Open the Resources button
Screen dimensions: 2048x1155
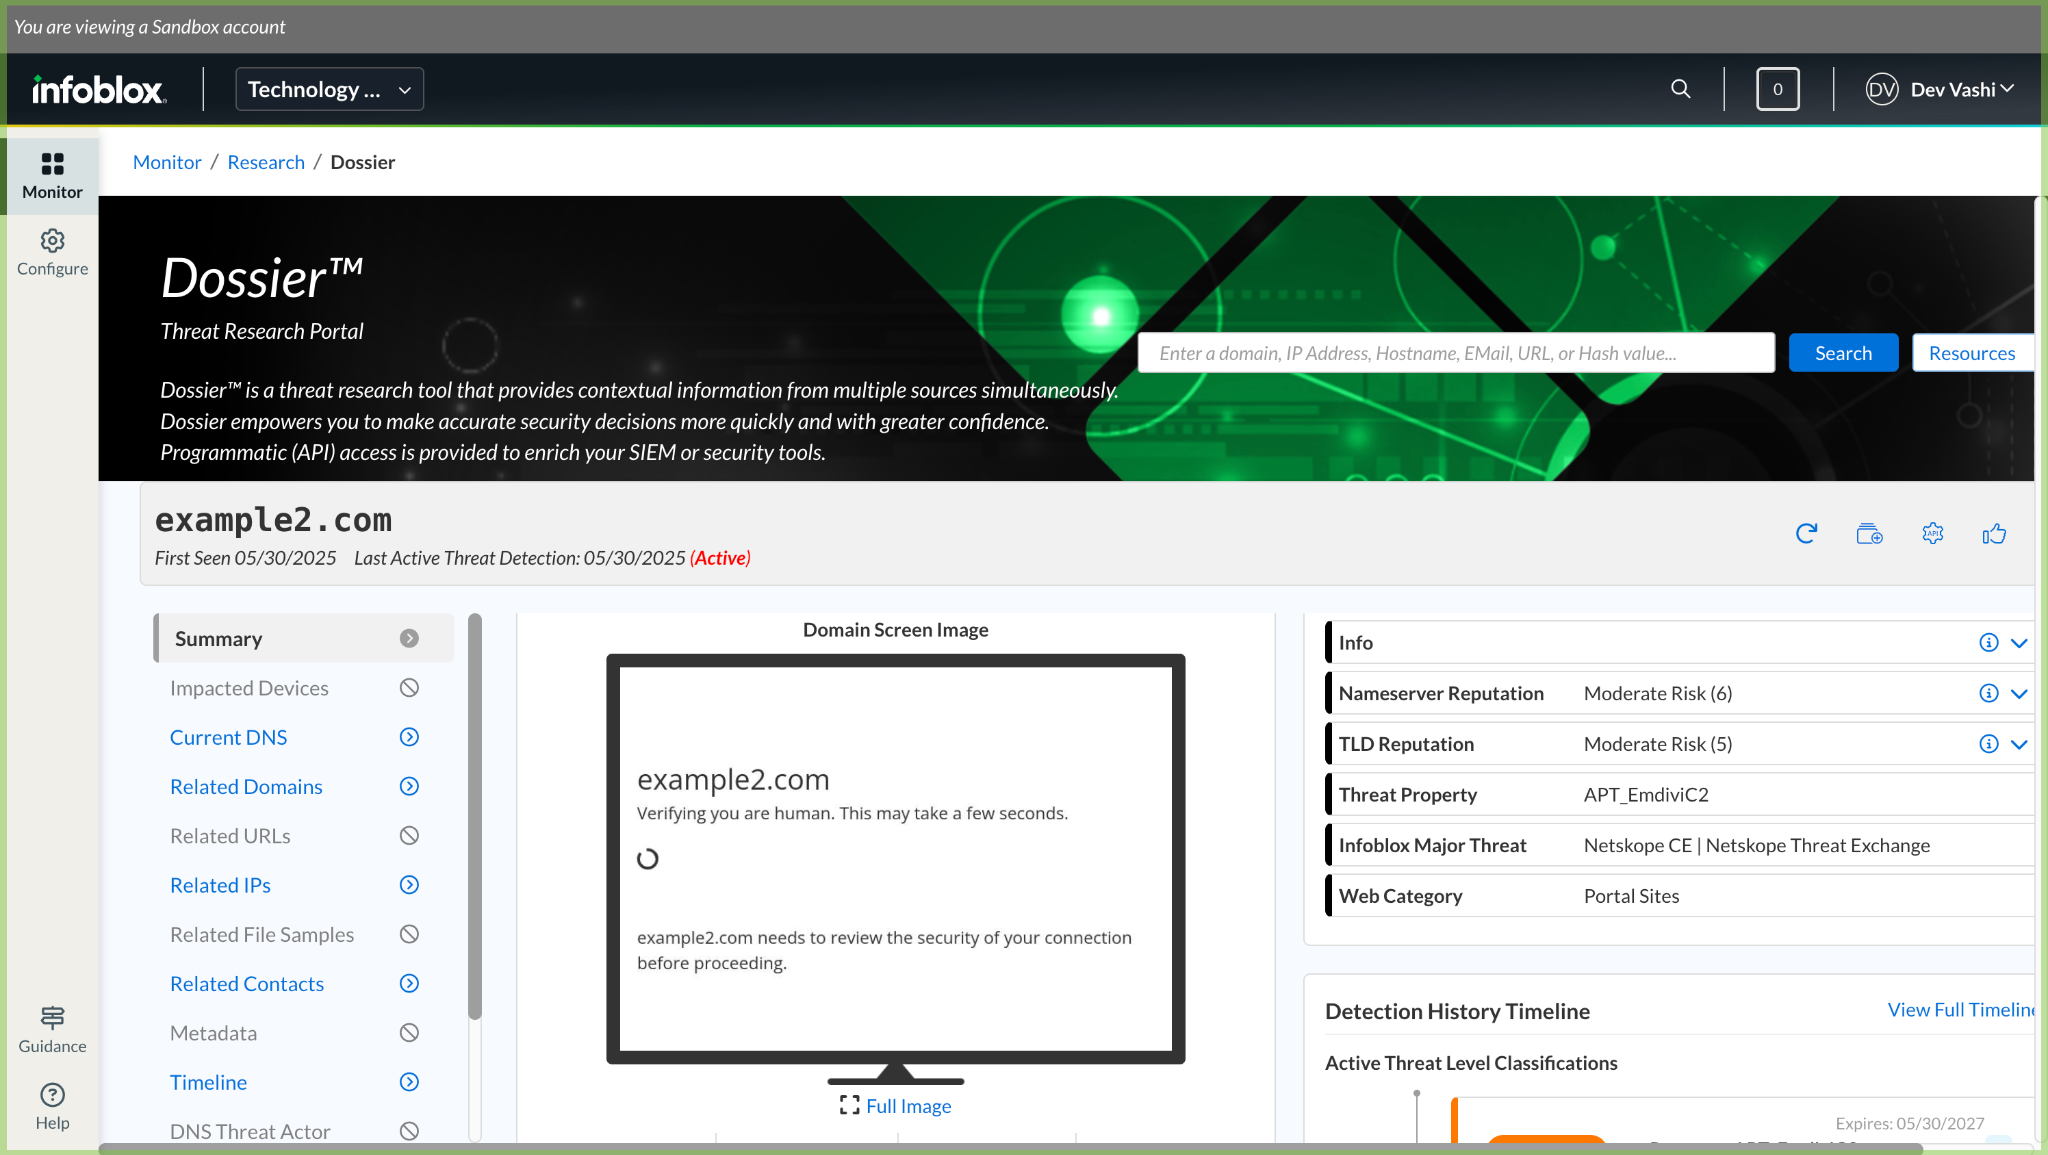[x=1972, y=353]
